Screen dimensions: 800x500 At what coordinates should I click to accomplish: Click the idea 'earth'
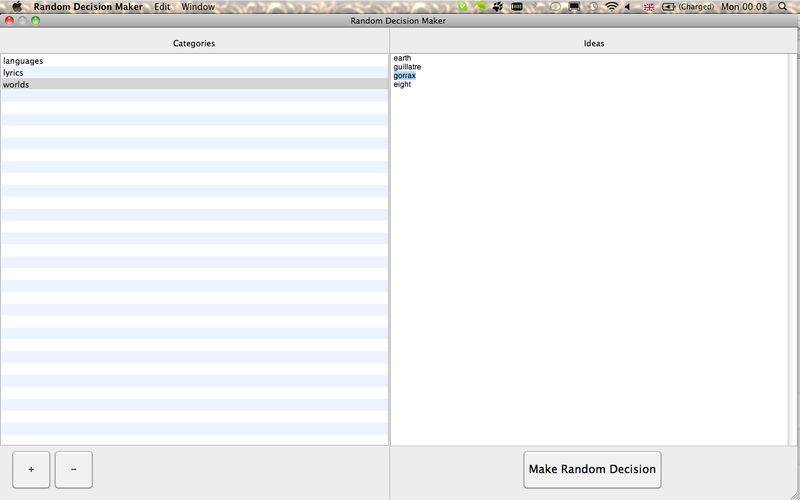pos(402,58)
